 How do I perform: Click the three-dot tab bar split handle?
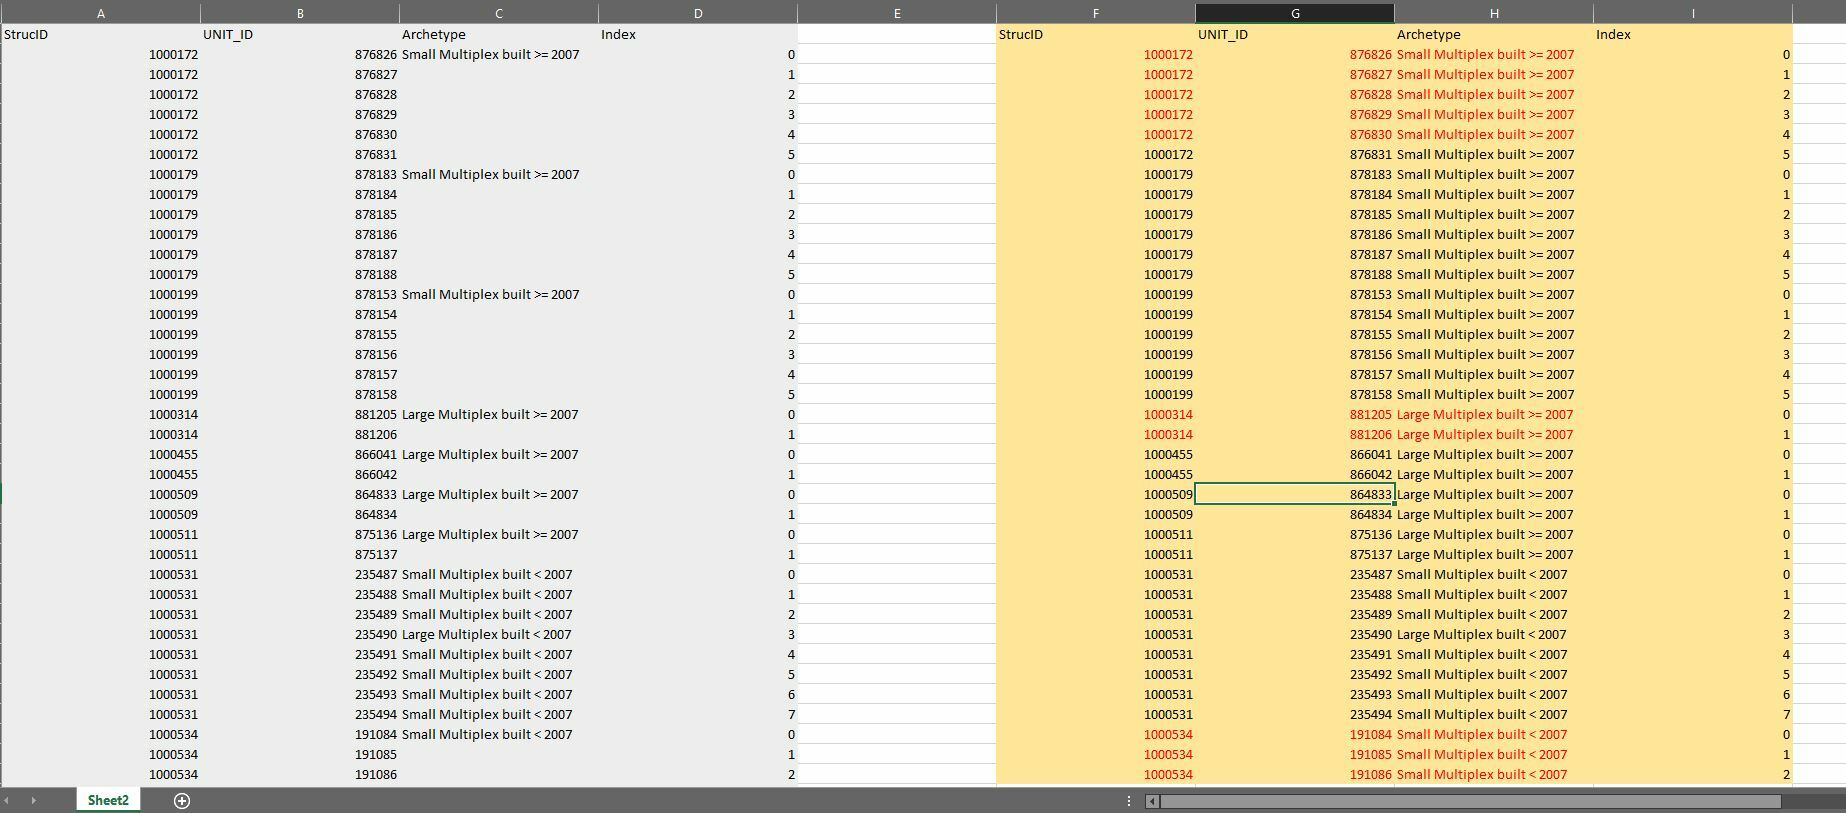pos(1129,801)
